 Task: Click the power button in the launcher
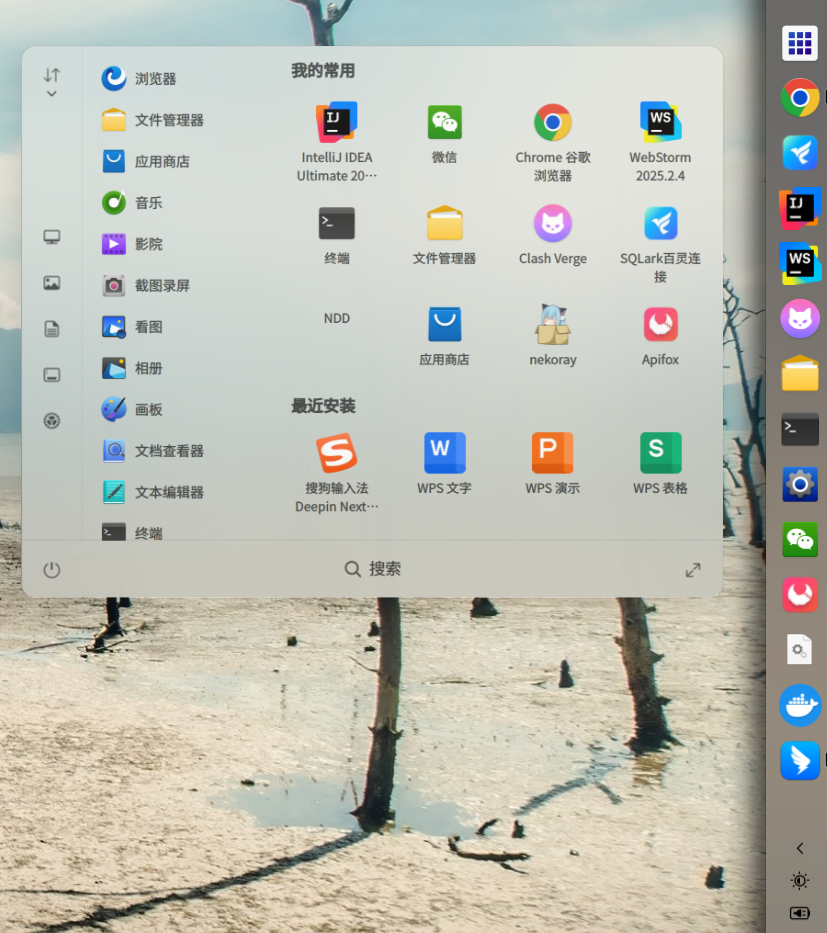point(52,570)
